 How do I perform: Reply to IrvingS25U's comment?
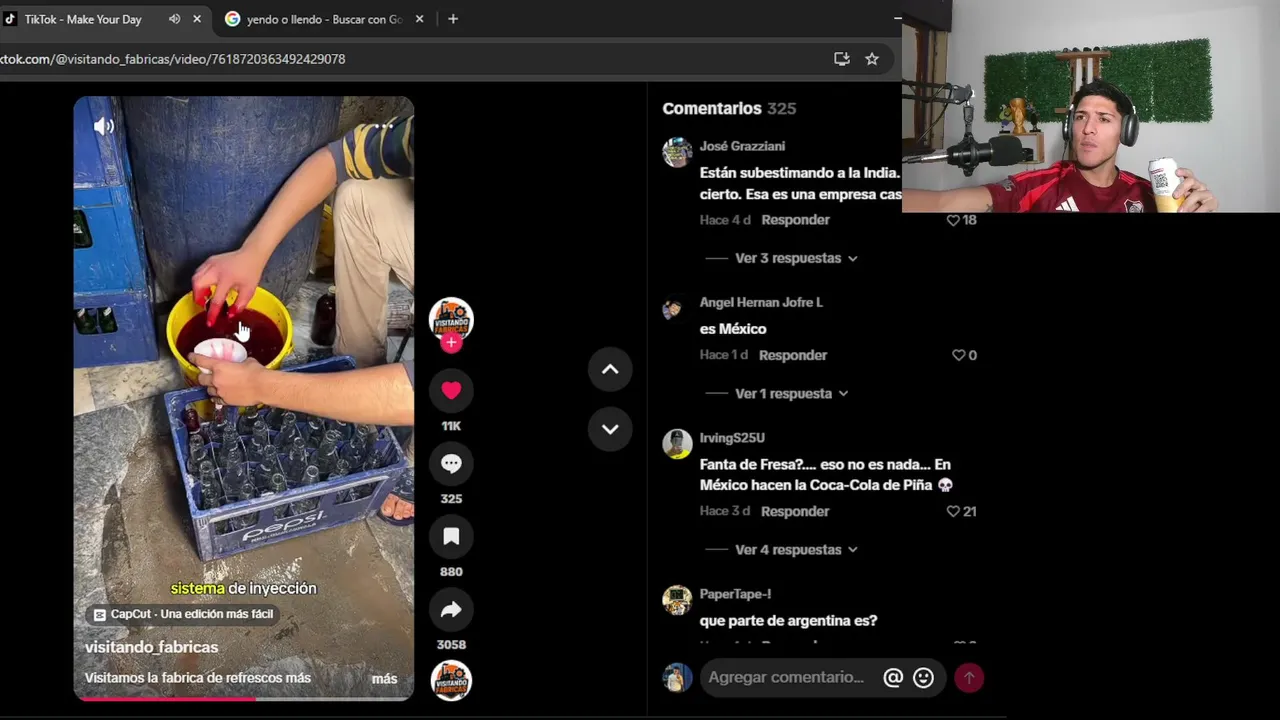point(794,511)
